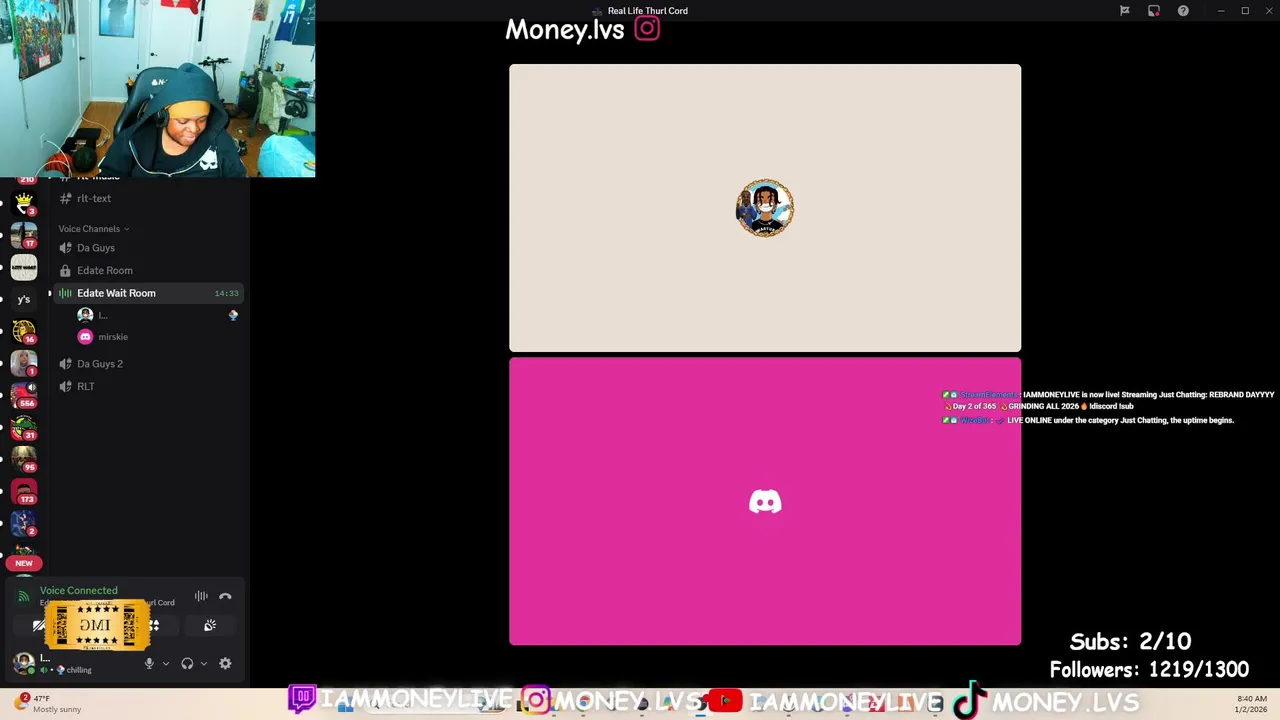Open the Help question mark icon

pos(1183,11)
